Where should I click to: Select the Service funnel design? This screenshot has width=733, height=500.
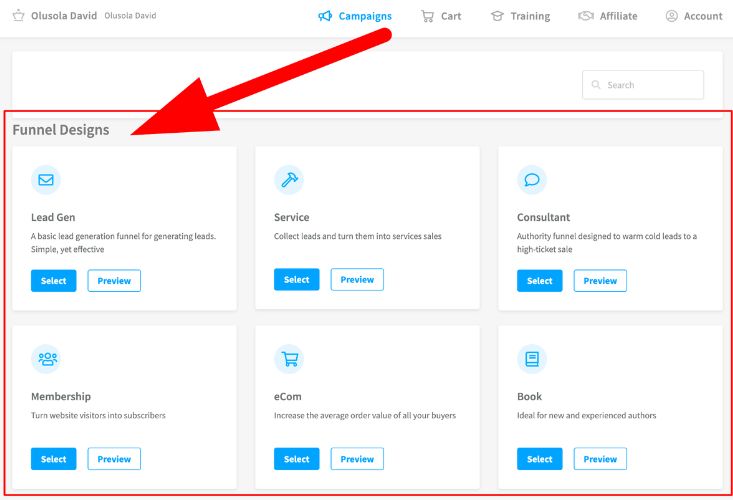297,279
